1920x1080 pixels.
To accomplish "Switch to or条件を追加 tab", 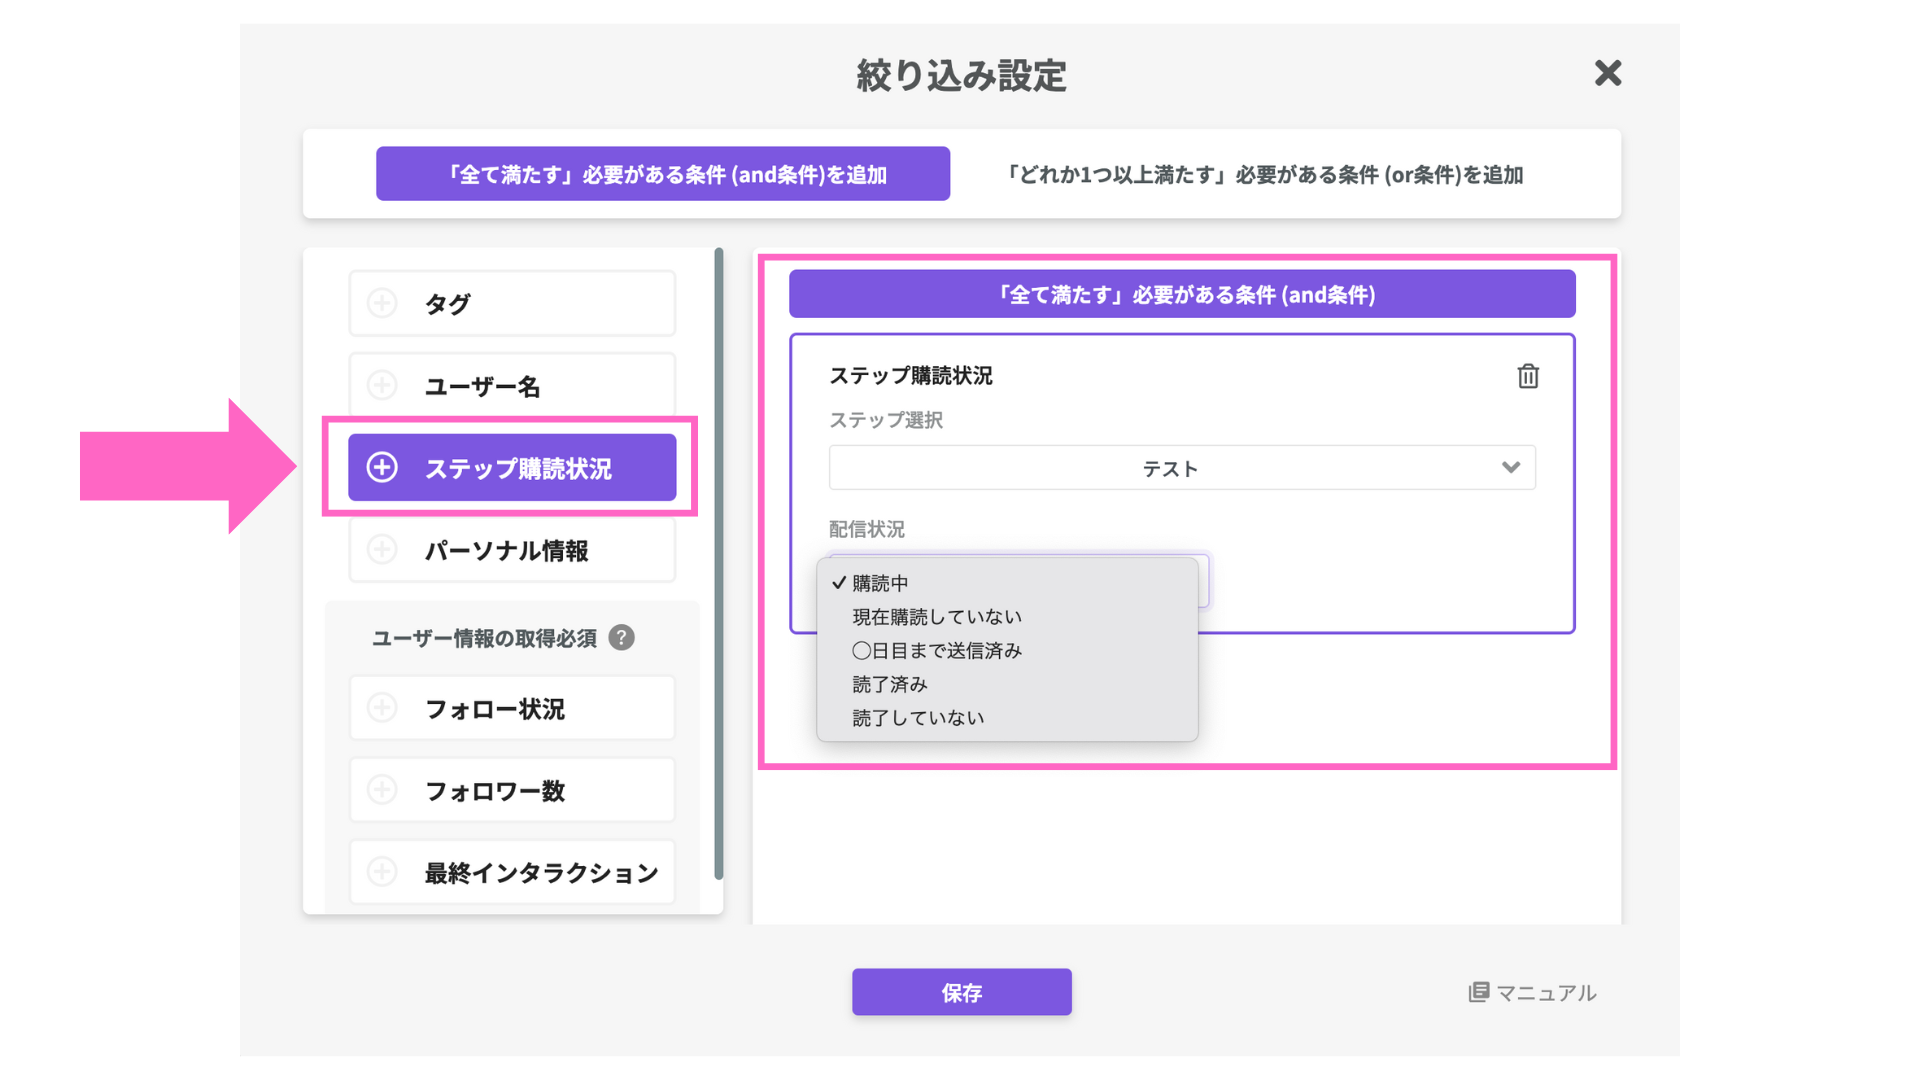I will point(1263,174).
